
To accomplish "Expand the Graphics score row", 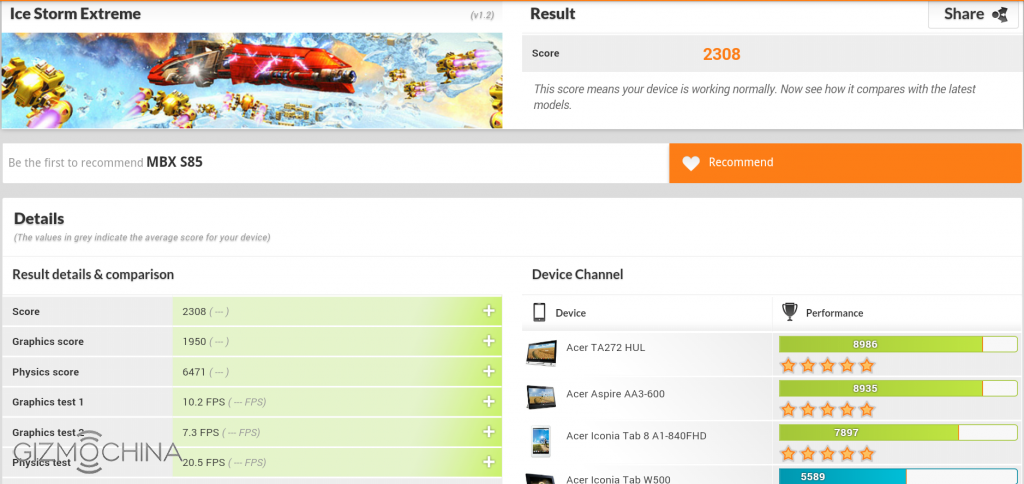I will click(x=489, y=341).
